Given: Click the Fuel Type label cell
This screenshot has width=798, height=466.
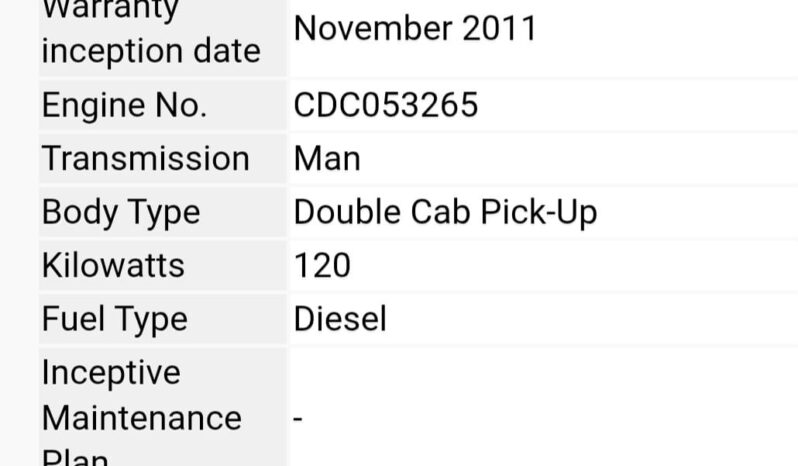Looking at the screenshot, I should [163, 319].
